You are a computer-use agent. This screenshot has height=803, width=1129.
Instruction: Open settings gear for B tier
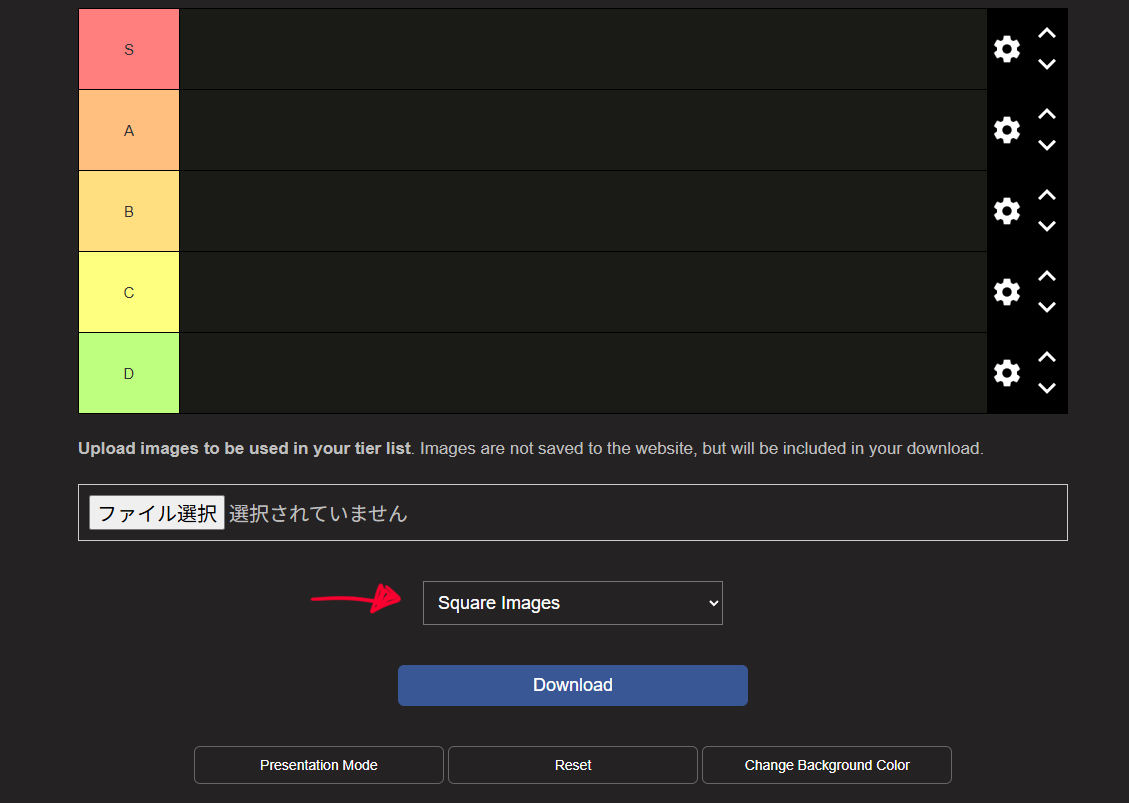[x=1006, y=211]
